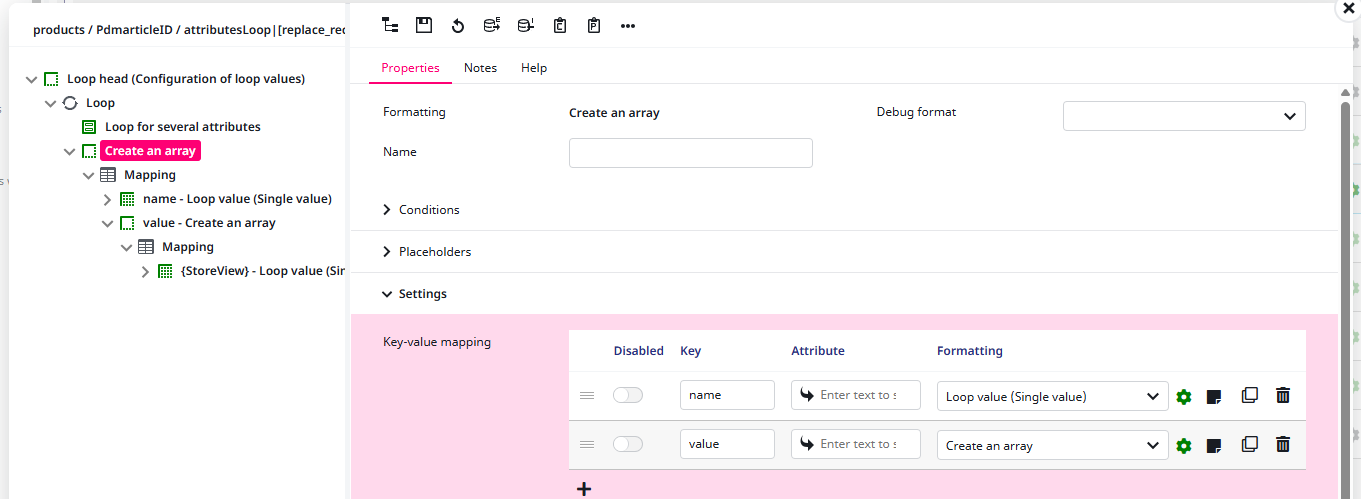Duplicate the name mapping row
1361x499 pixels.
click(1249, 396)
